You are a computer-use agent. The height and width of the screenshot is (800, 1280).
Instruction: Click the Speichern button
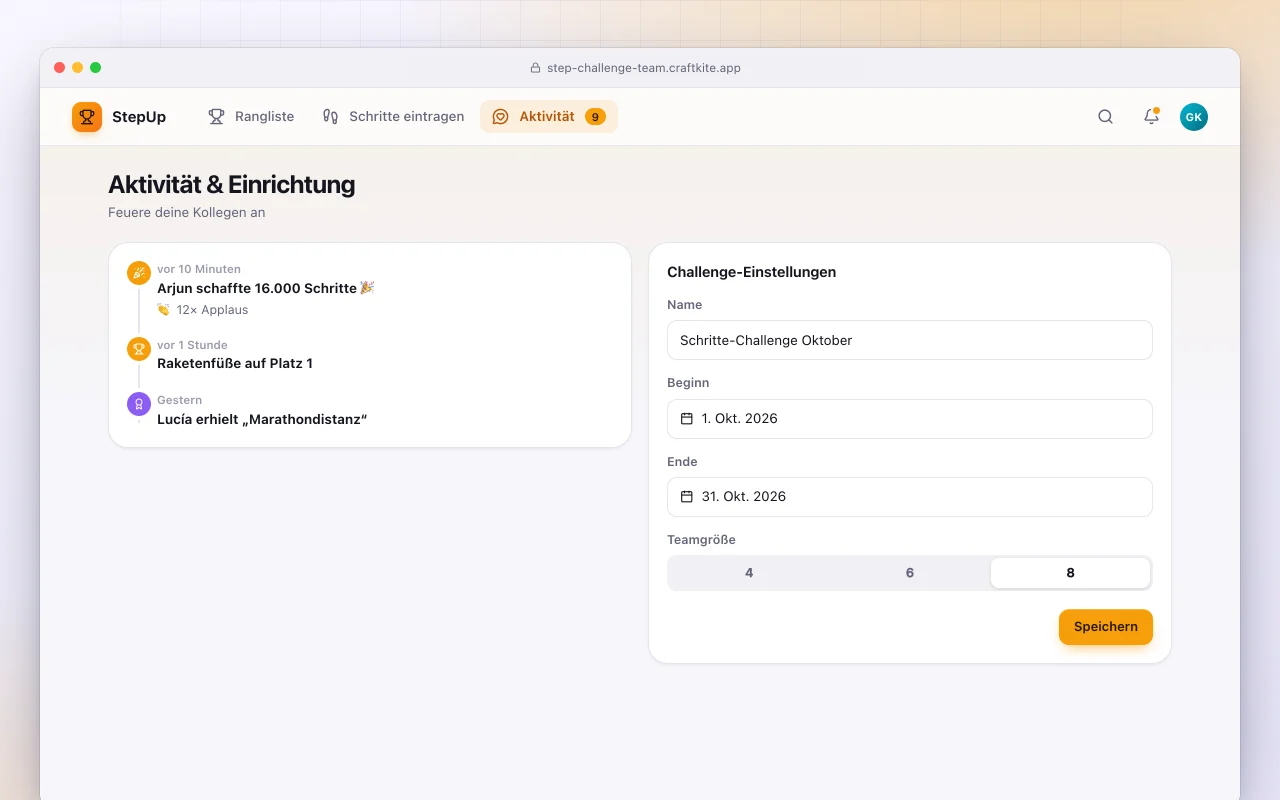pos(1106,627)
